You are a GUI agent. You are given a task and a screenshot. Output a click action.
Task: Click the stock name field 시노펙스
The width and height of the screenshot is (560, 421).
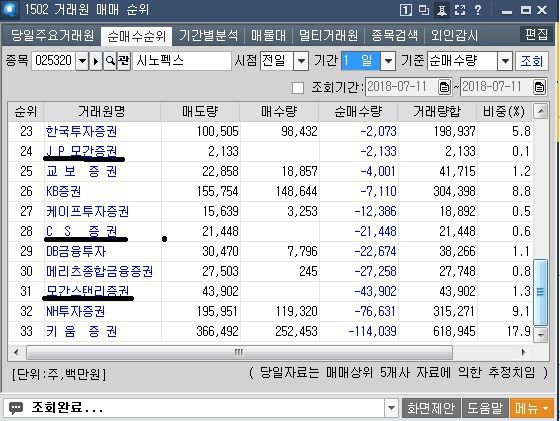181,61
